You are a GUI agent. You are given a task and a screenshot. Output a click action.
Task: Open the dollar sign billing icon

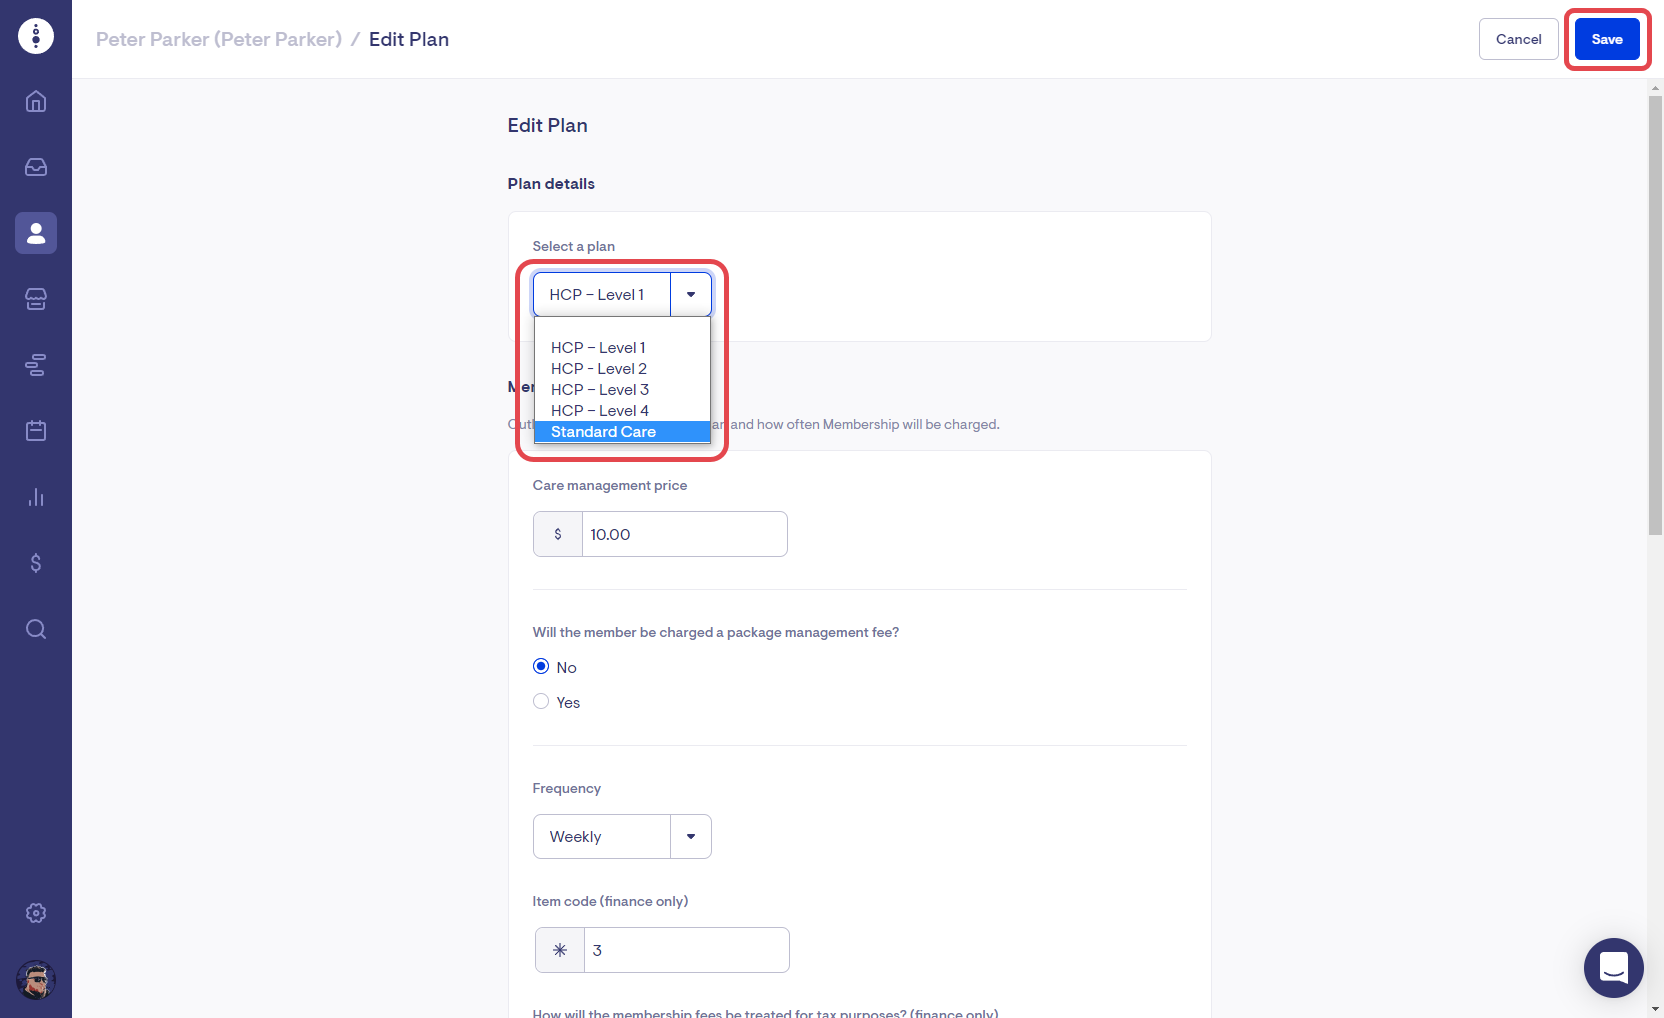36,563
